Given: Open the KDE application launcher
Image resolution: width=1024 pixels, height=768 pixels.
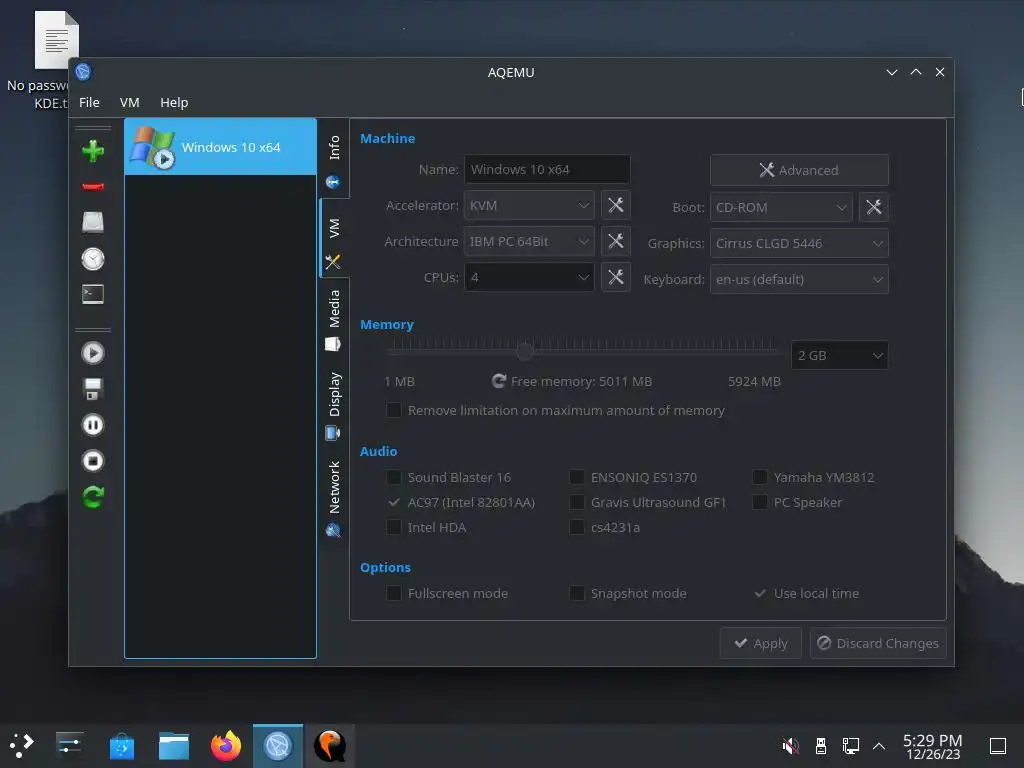Looking at the screenshot, I should [x=21, y=745].
